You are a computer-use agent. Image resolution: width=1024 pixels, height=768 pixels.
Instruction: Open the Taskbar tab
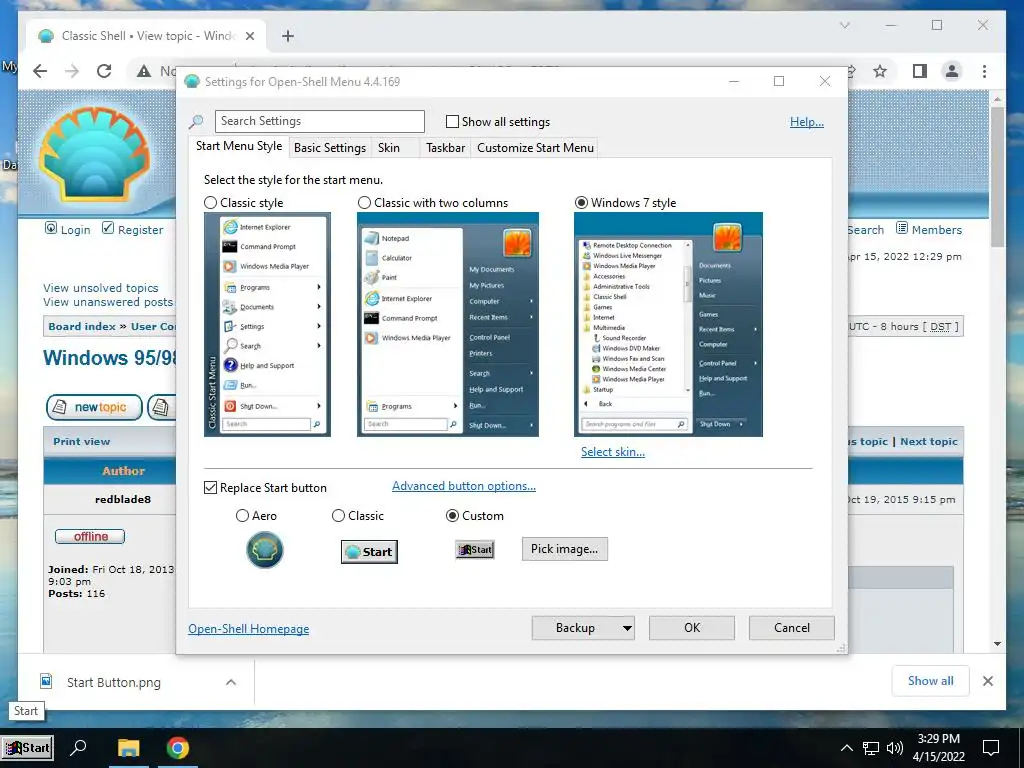pyautogui.click(x=445, y=148)
